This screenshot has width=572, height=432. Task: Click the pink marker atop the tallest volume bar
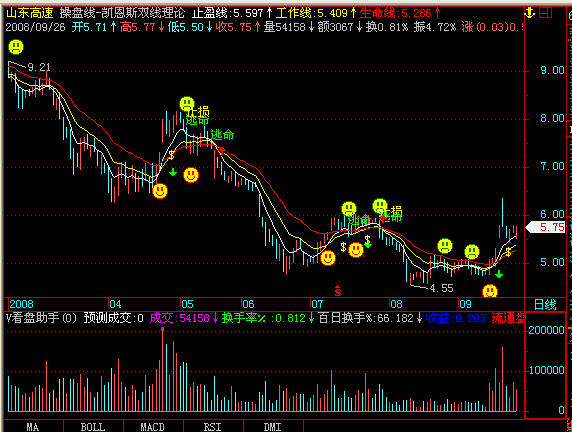point(162,329)
